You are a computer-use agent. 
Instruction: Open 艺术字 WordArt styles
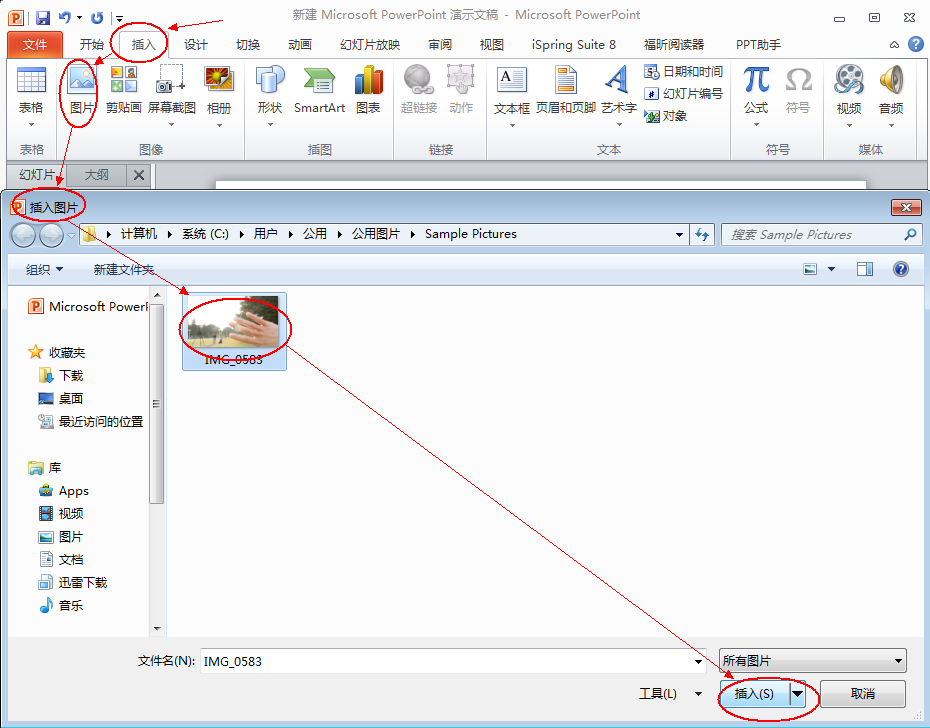point(619,97)
